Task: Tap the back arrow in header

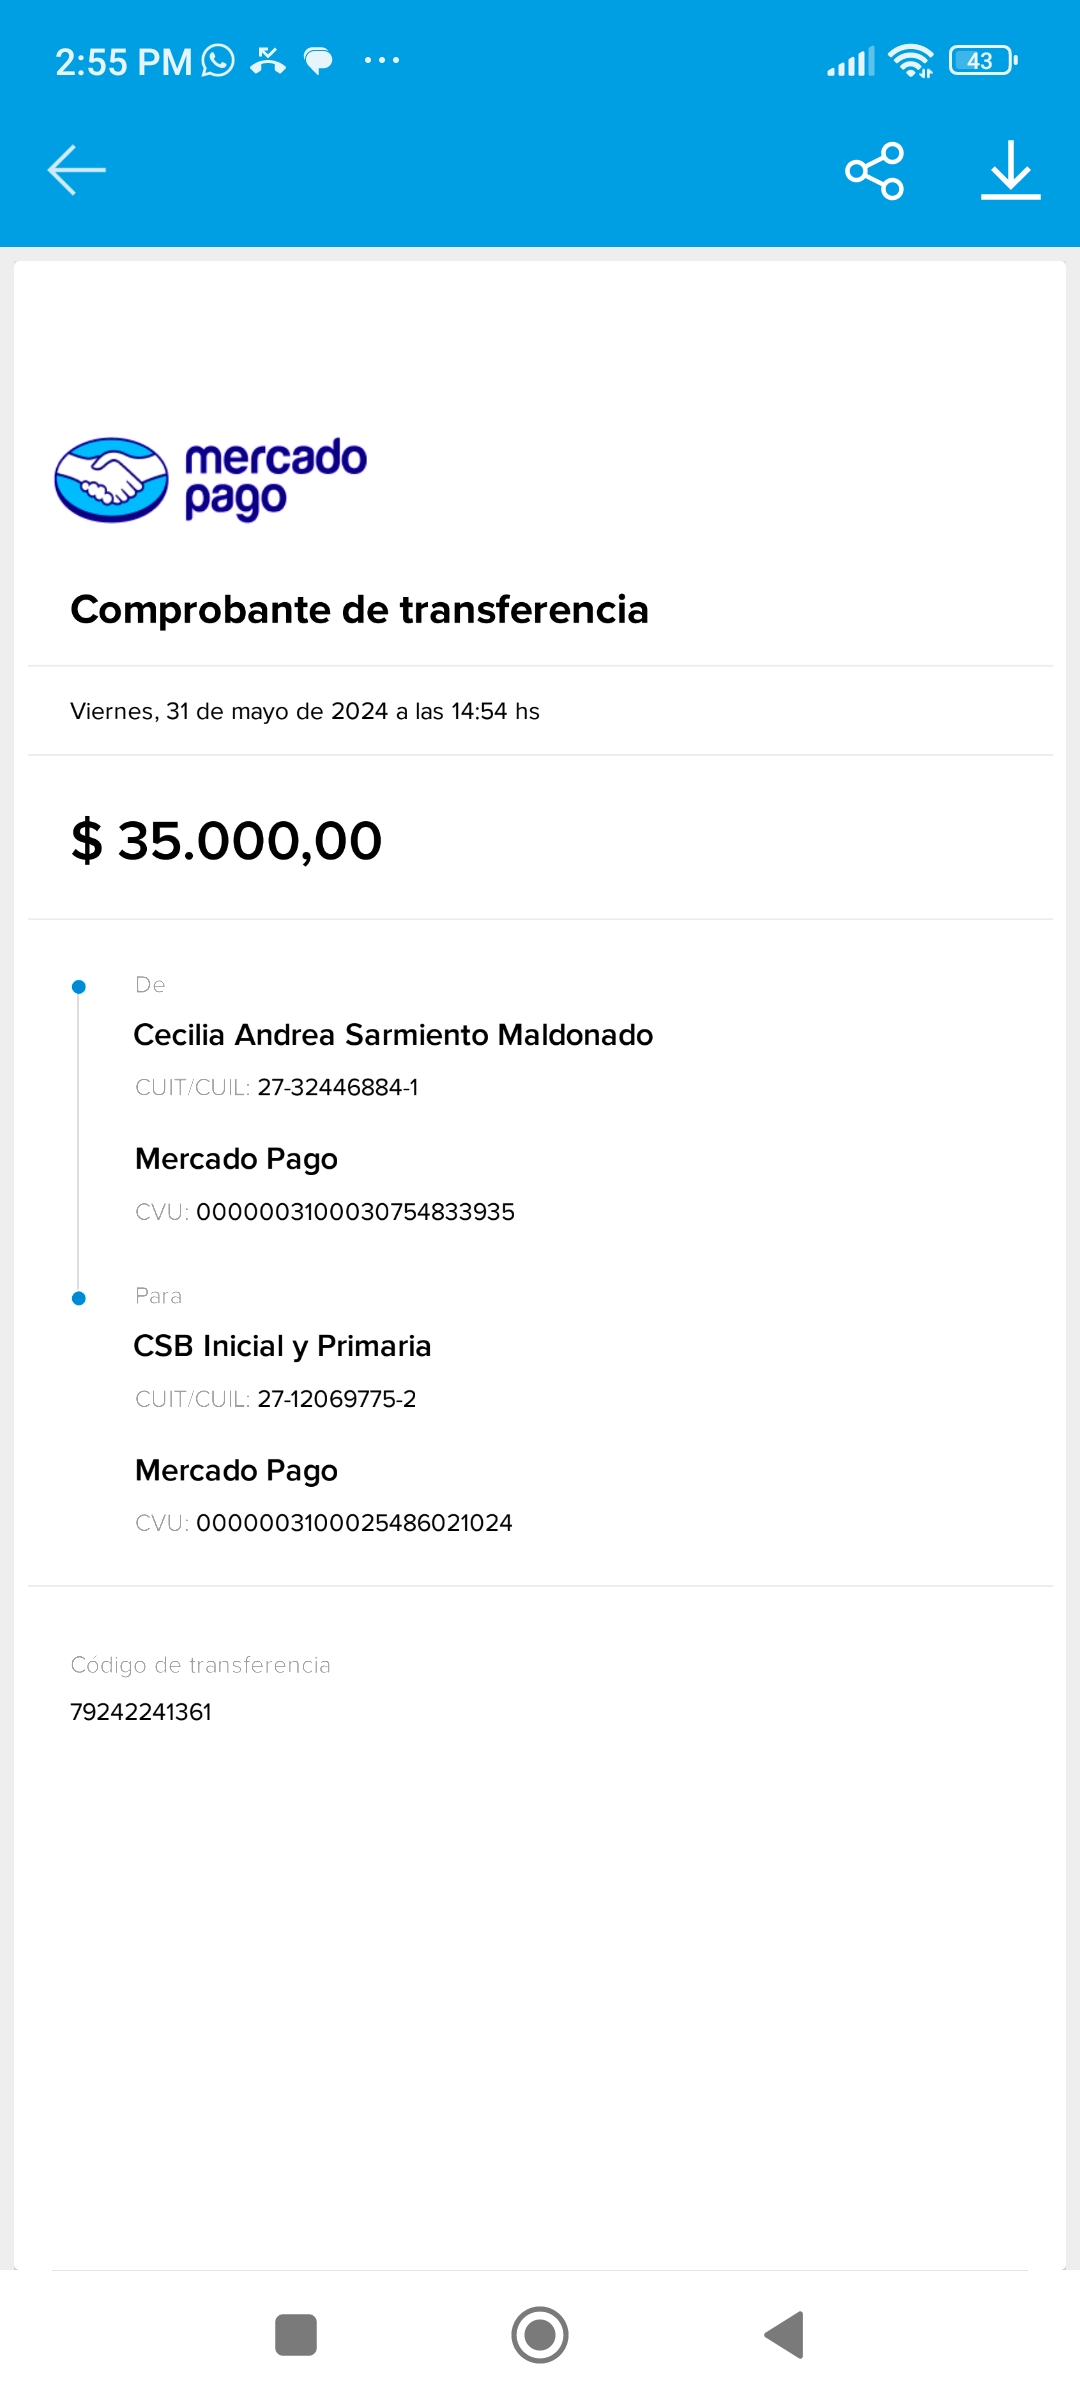Action: 77,170
